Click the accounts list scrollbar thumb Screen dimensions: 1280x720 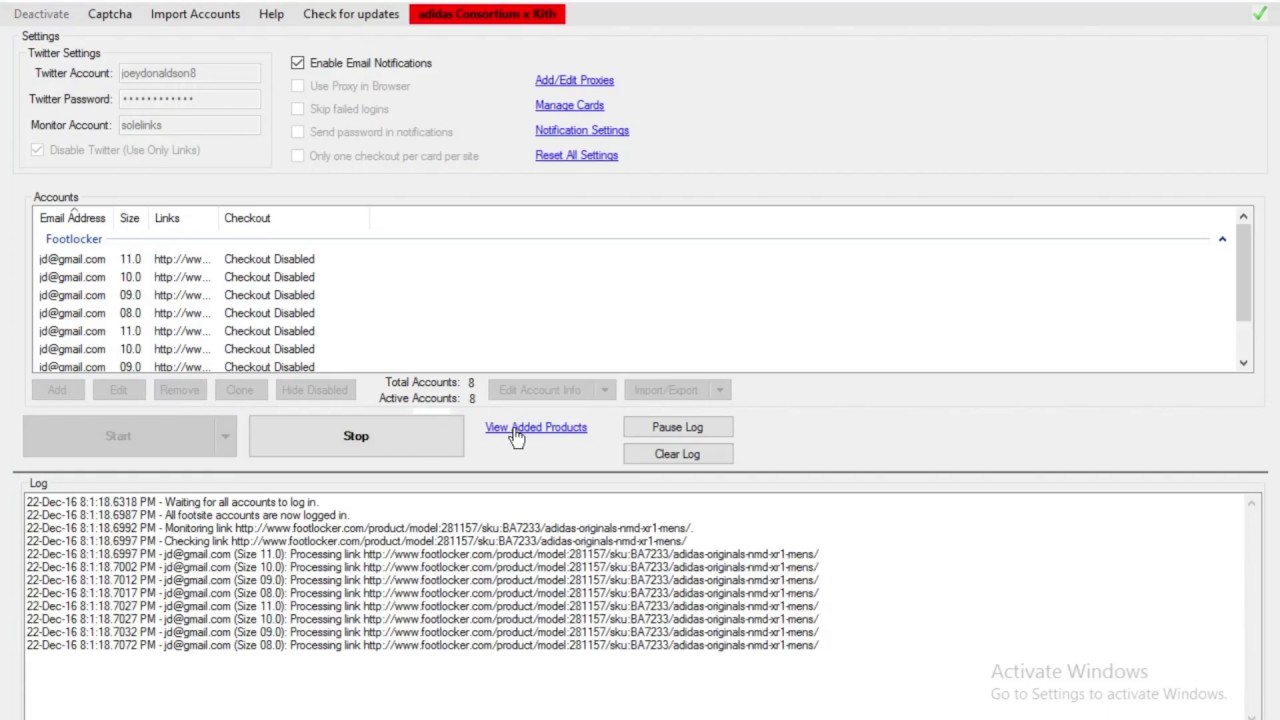(1244, 273)
